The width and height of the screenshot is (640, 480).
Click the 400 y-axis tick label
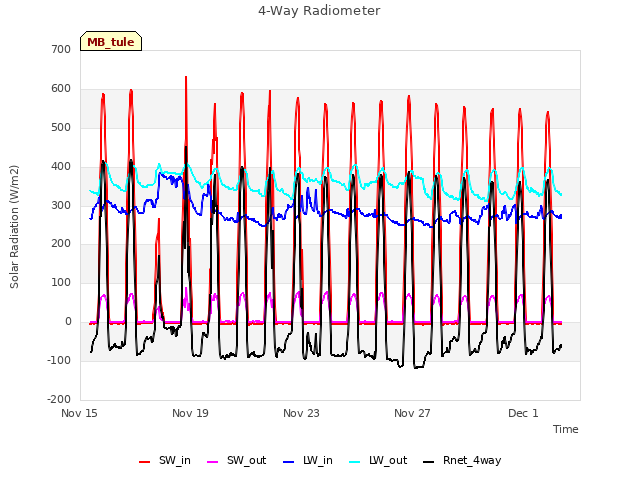tap(61, 167)
